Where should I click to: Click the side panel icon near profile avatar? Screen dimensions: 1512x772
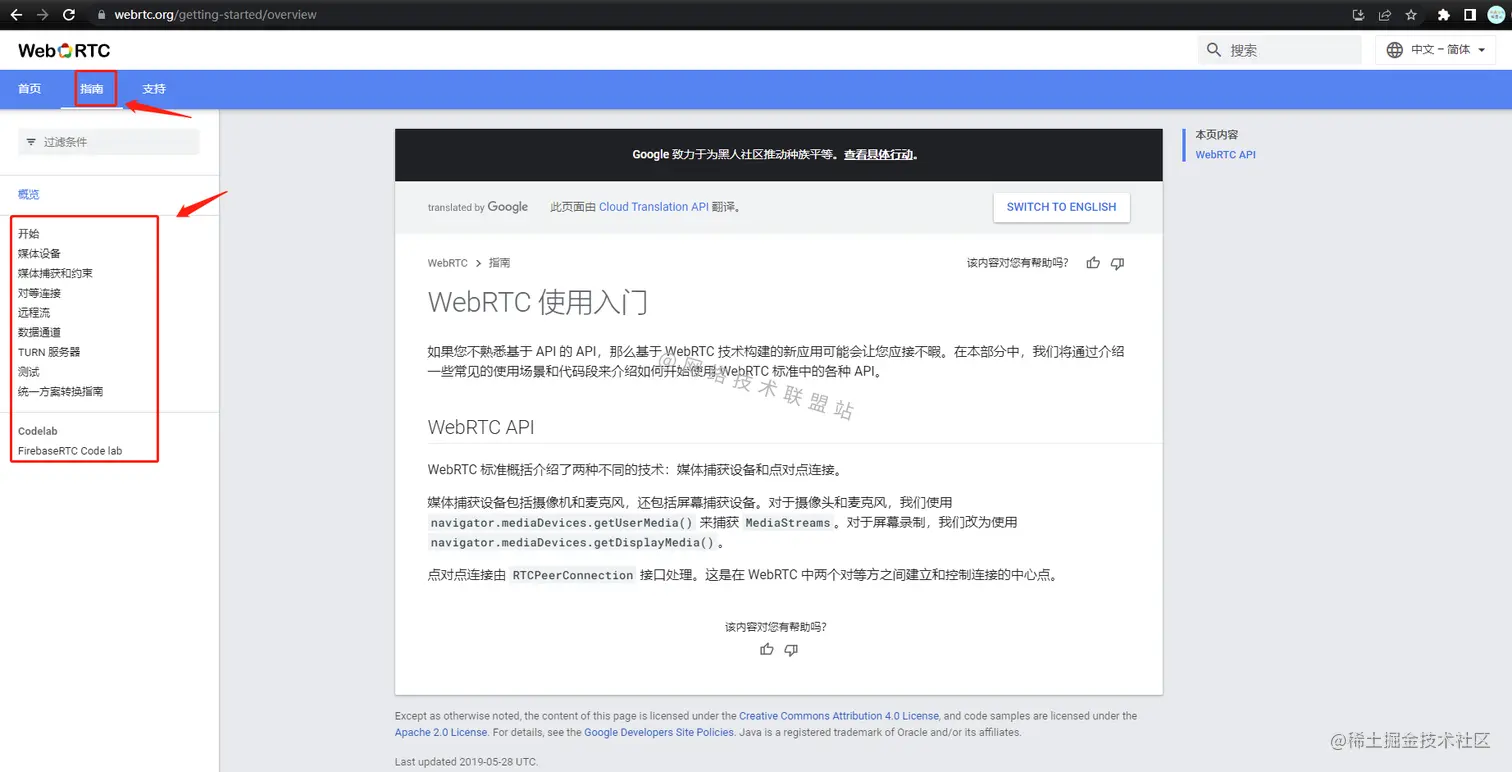click(1470, 15)
